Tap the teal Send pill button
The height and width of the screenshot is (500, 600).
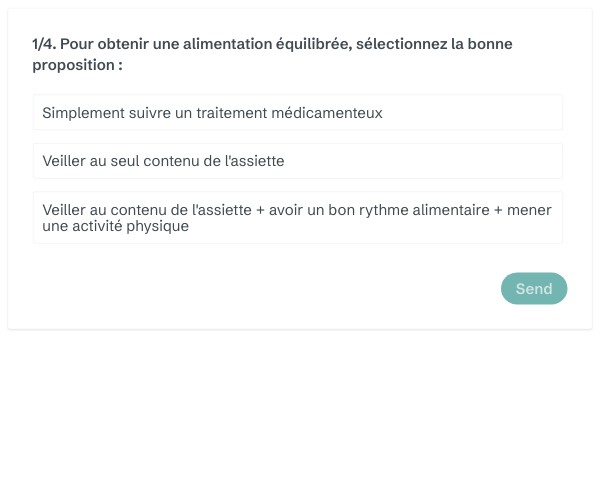click(x=534, y=288)
